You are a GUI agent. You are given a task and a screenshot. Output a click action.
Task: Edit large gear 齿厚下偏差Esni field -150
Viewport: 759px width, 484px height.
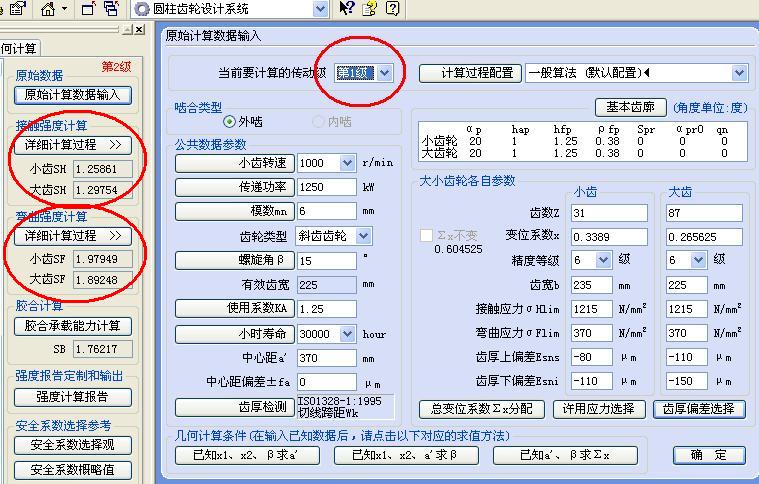point(687,381)
